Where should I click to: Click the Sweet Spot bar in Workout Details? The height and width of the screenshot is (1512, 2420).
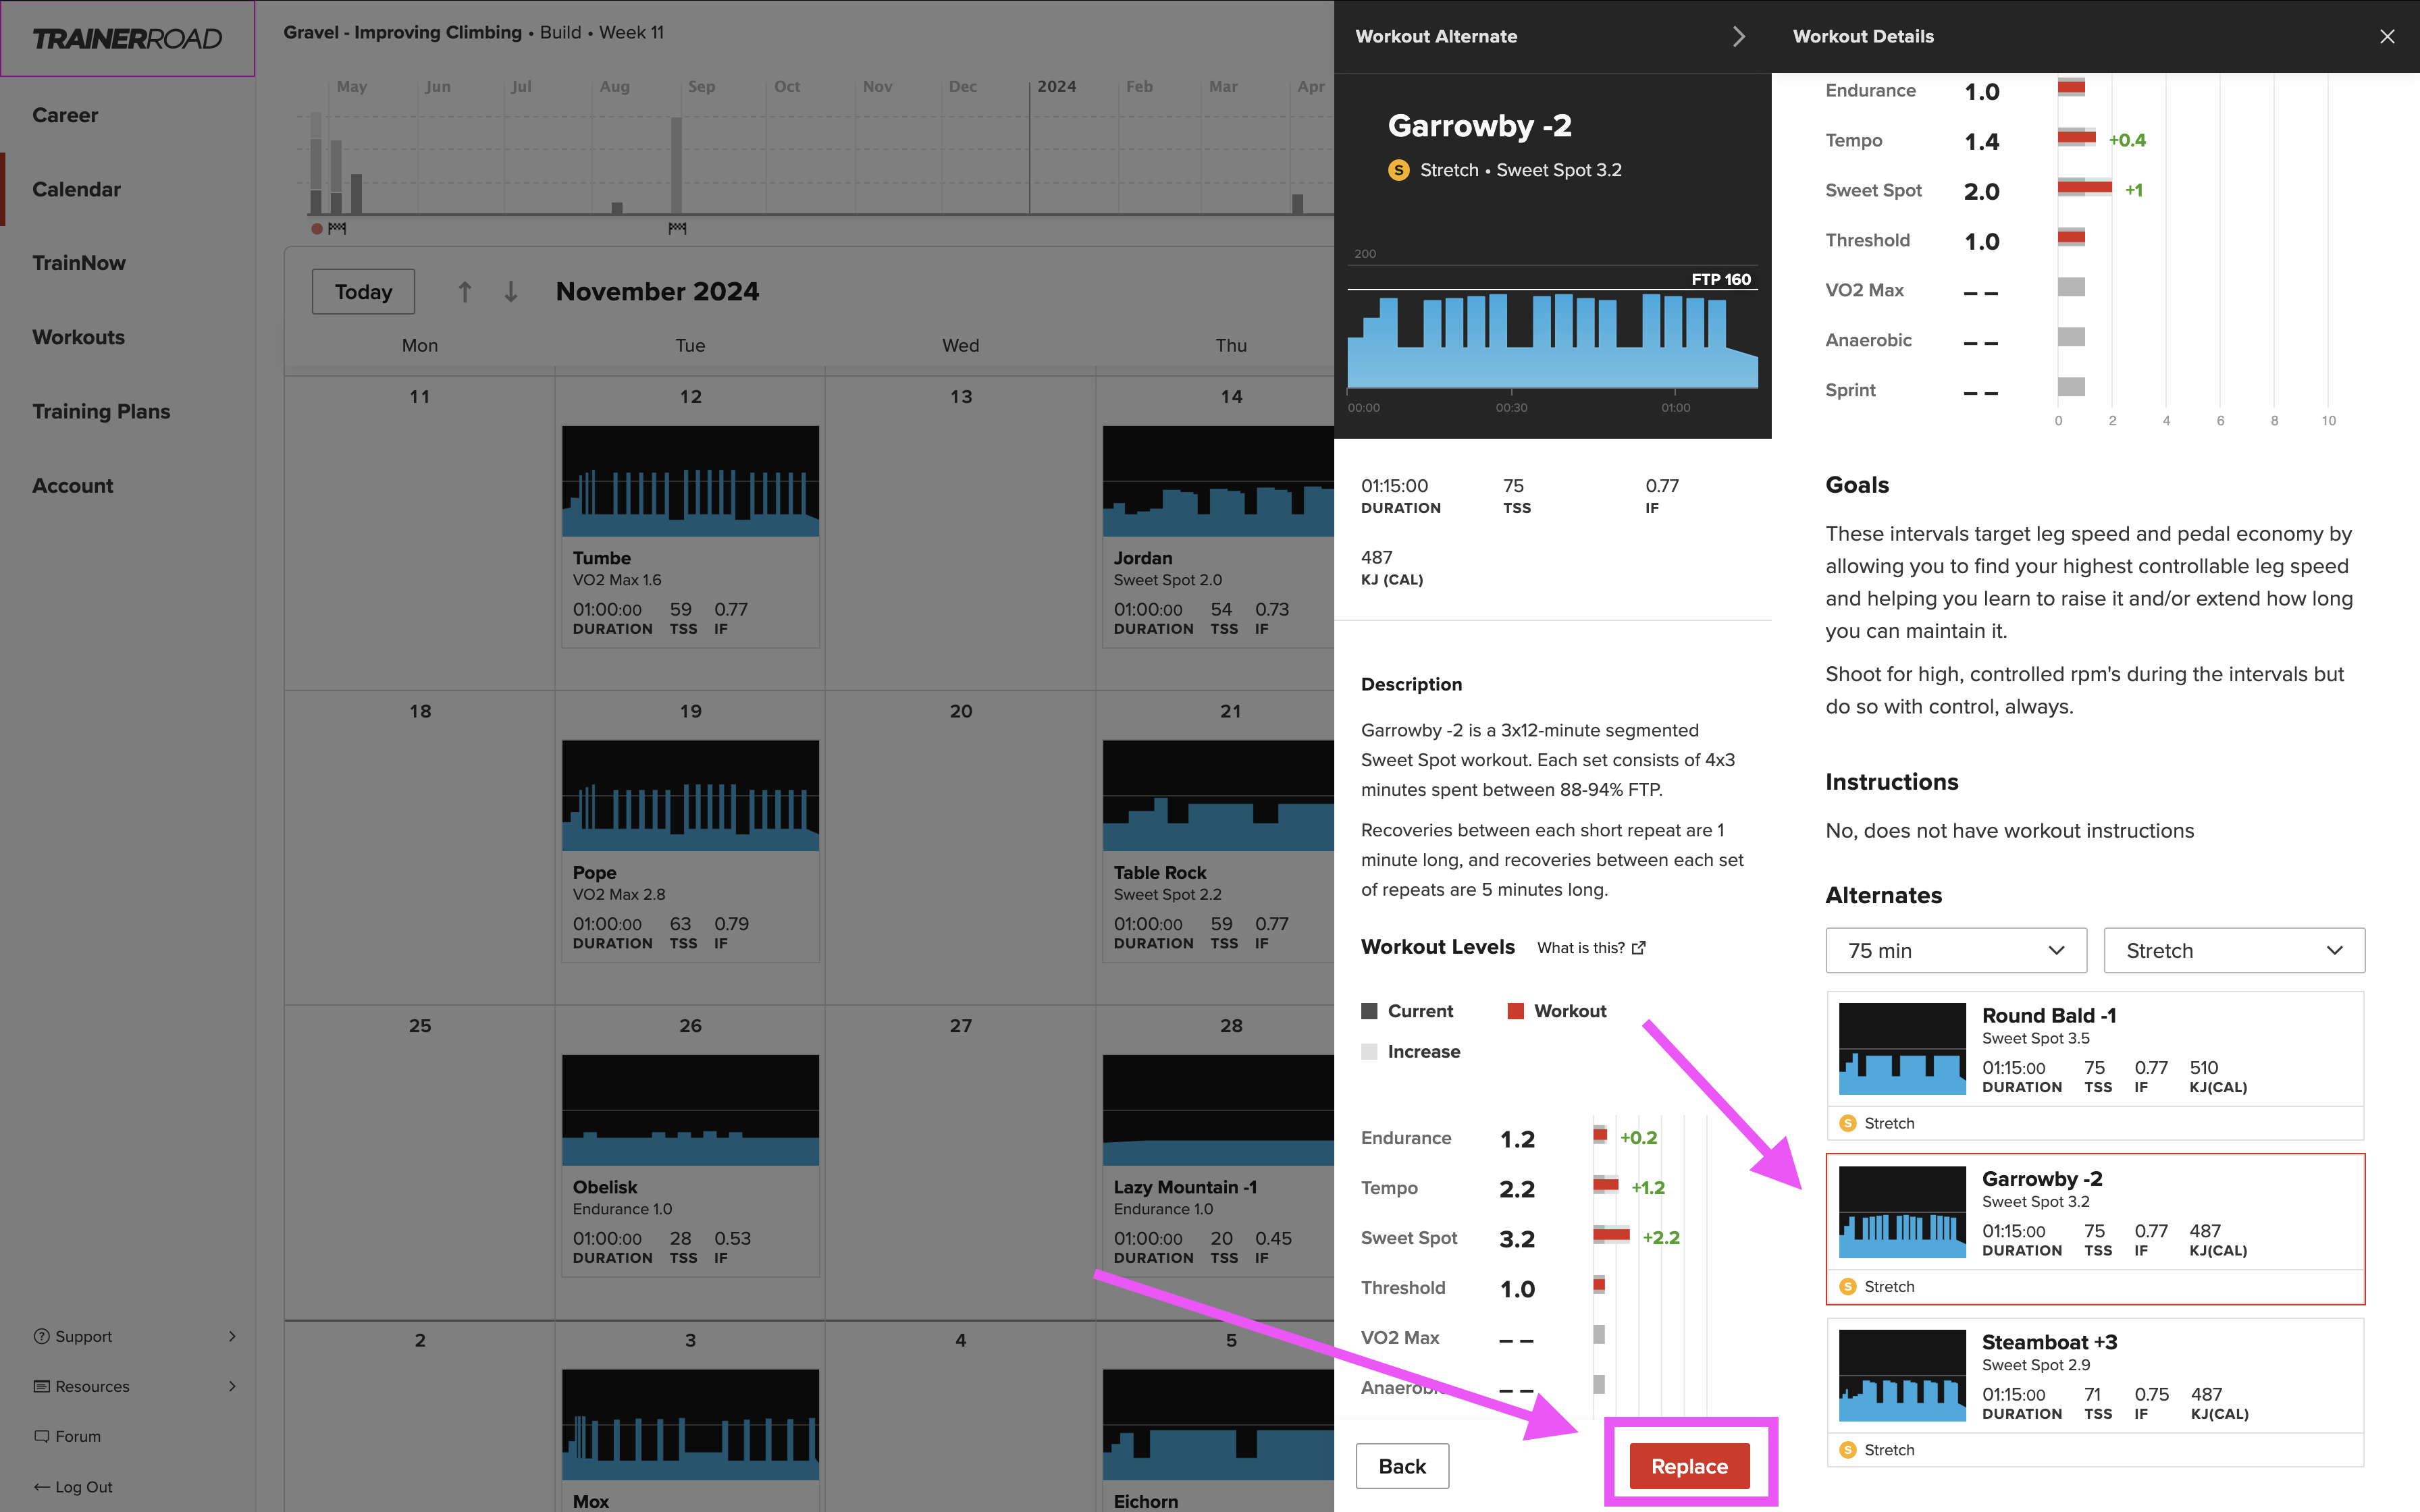(2085, 187)
